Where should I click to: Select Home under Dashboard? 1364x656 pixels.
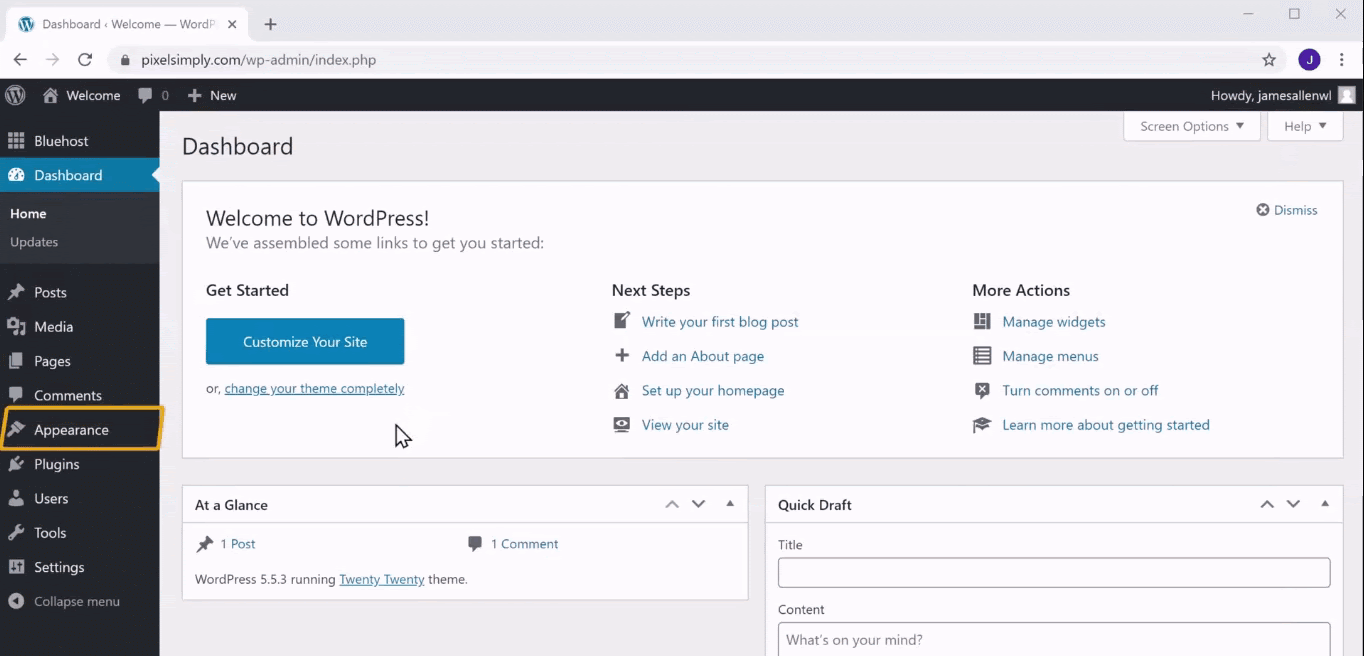tap(28, 213)
